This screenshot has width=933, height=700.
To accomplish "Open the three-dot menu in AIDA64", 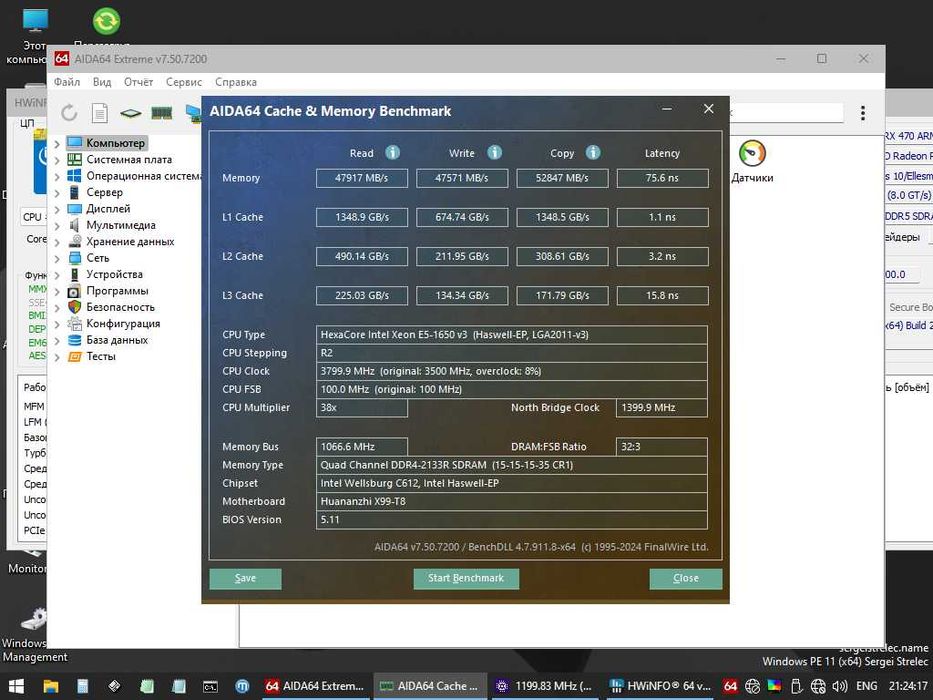I will (x=863, y=113).
